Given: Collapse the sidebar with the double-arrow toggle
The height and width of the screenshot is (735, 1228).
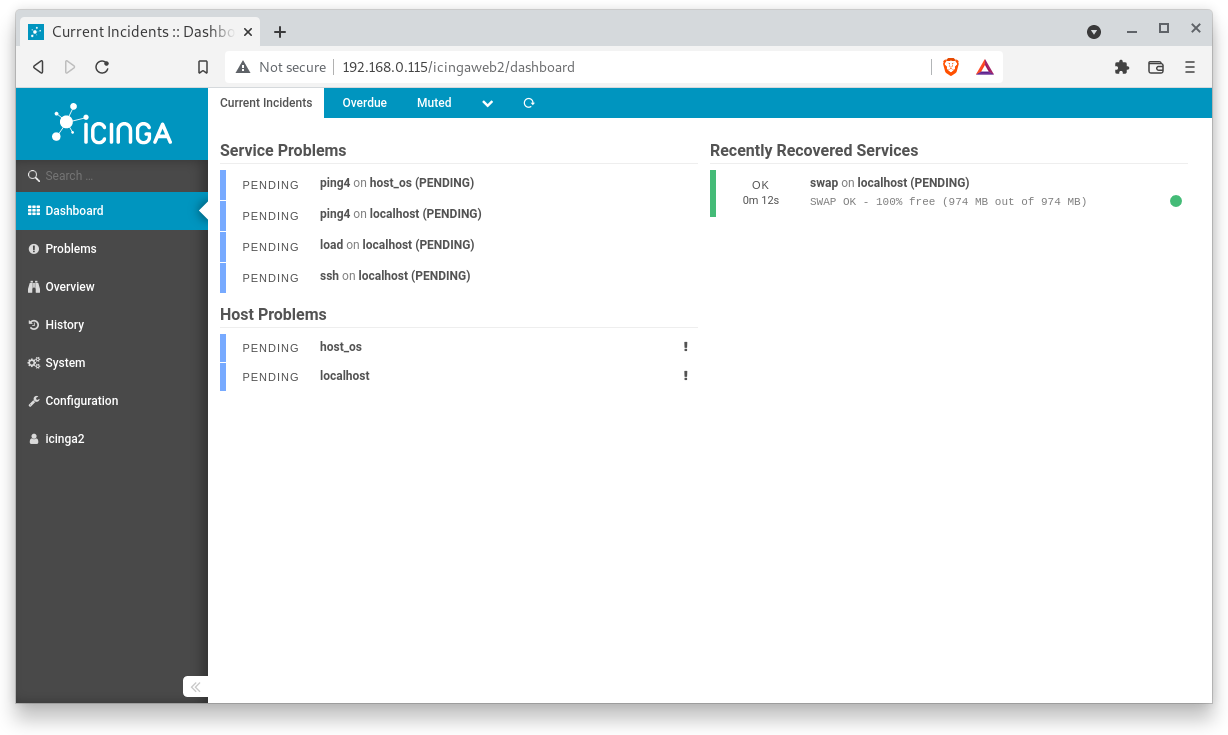Looking at the screenshot, I should coord(195,687).
